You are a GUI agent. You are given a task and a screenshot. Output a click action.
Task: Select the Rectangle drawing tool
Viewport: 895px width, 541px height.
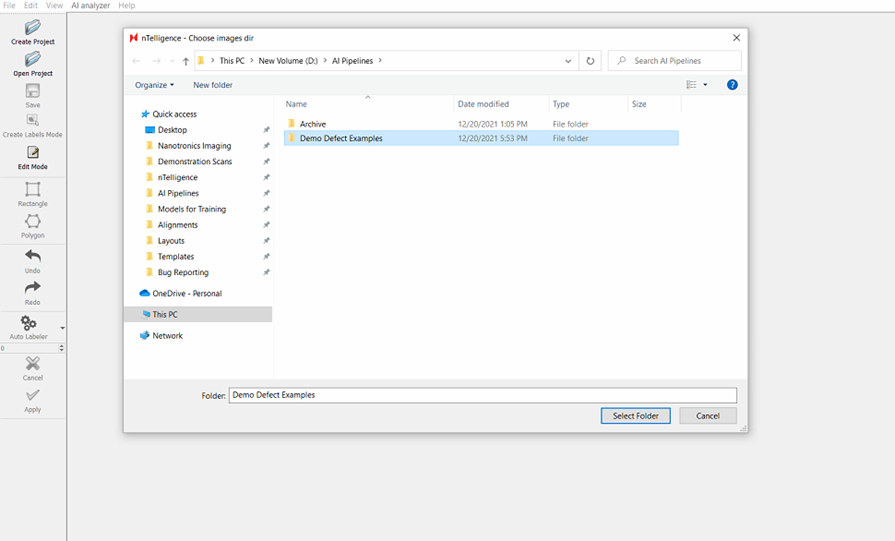click(x=33, y=190)
